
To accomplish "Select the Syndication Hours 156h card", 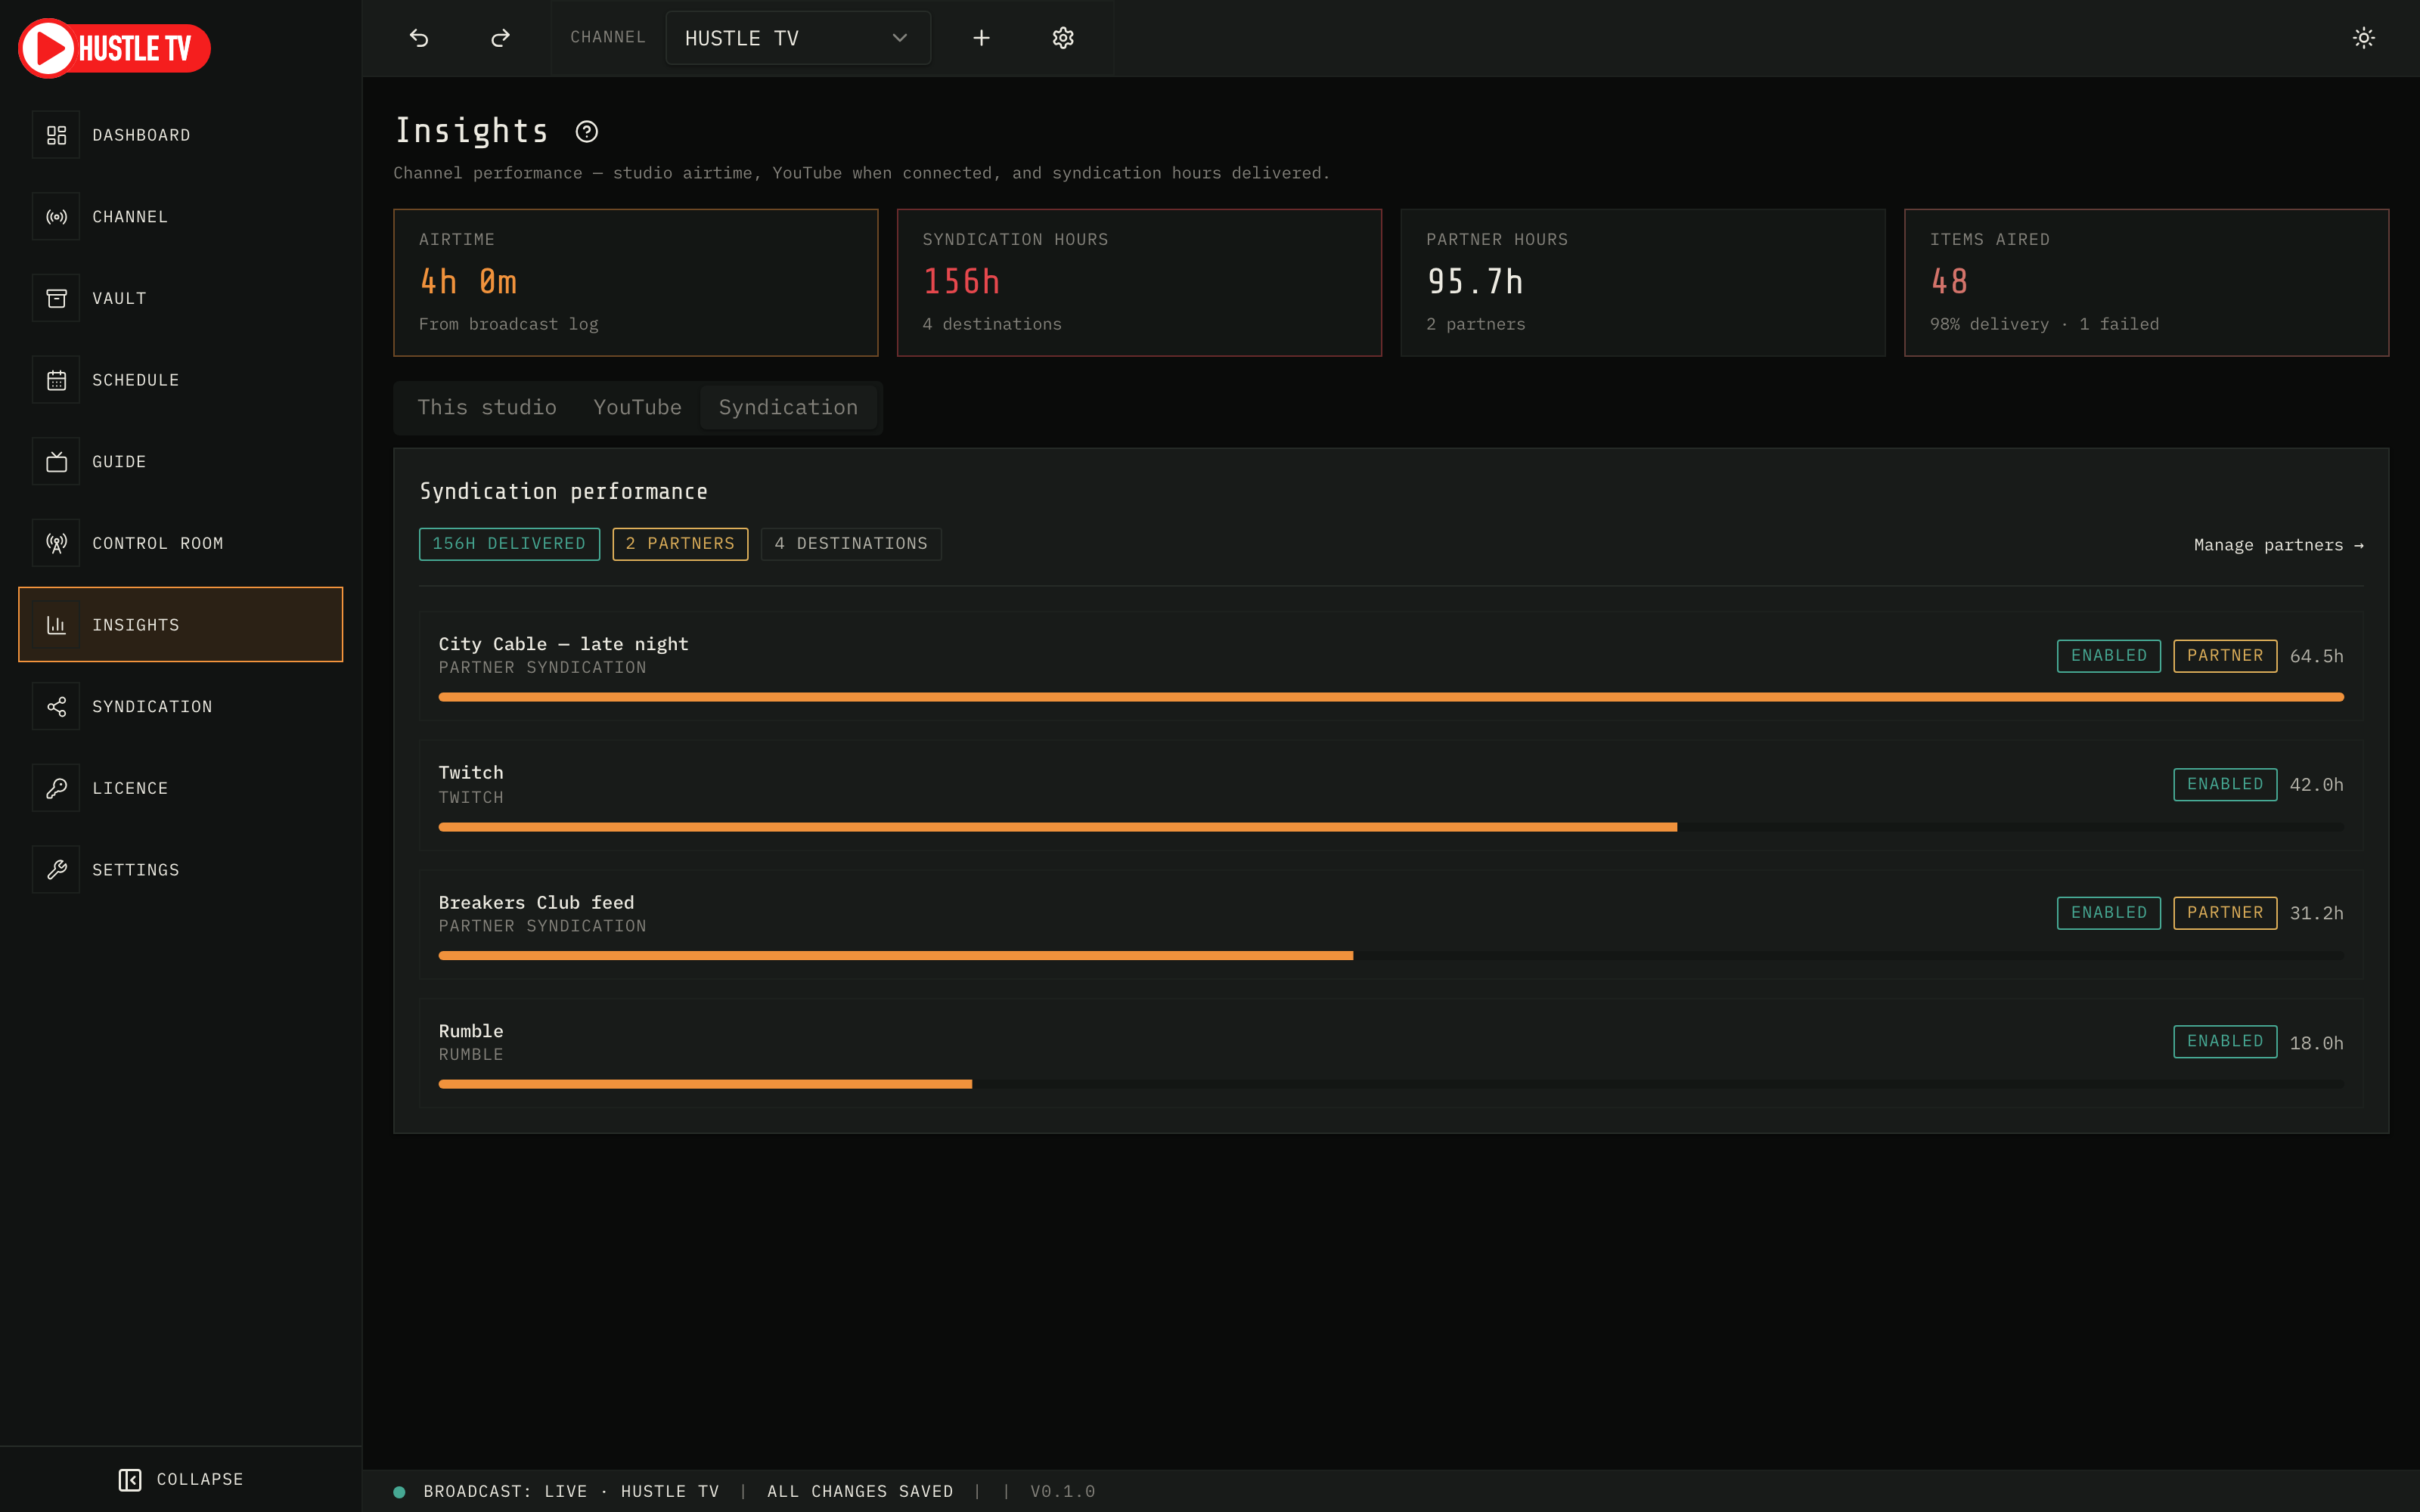I will pos(1139,283).
